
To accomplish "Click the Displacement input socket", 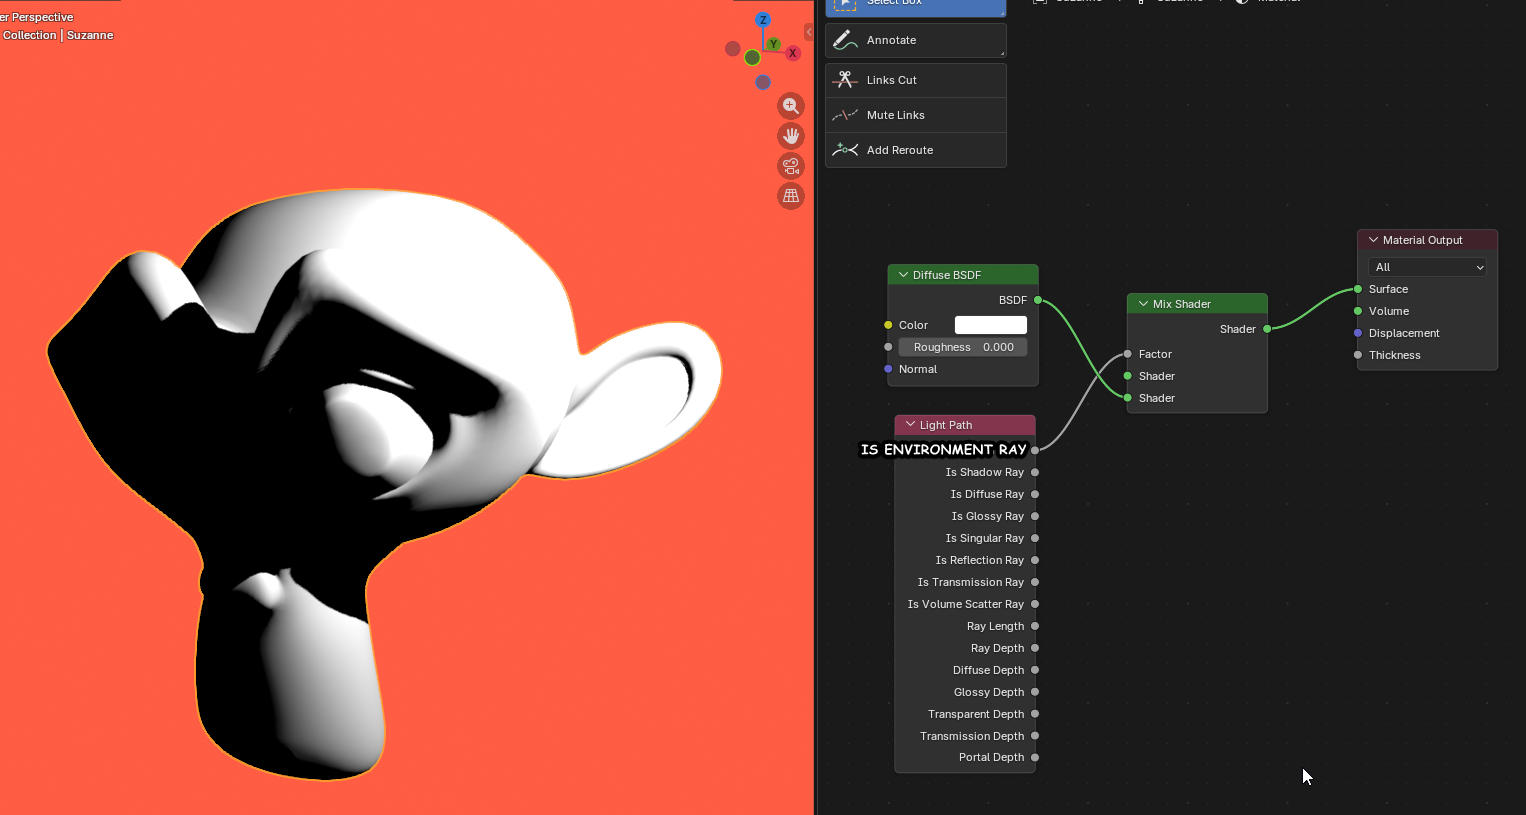I will pos(1358,333).
